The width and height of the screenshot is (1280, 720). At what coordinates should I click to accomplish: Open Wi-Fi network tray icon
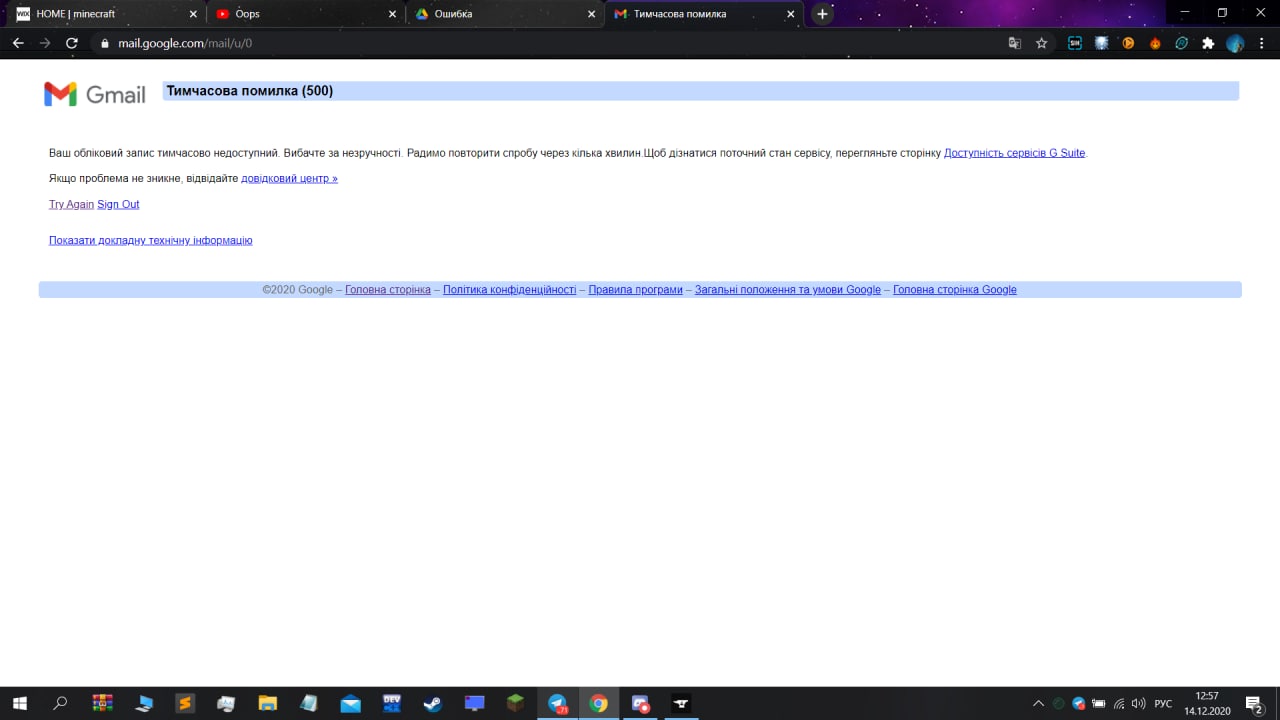pyautogui.click(x=1118, y=703)
